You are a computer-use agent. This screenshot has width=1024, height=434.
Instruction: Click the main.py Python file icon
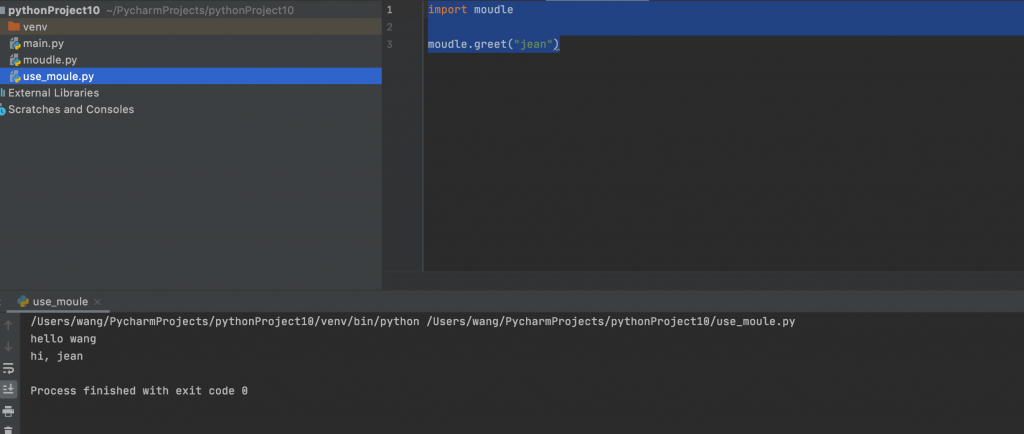[x=15, y=44]
